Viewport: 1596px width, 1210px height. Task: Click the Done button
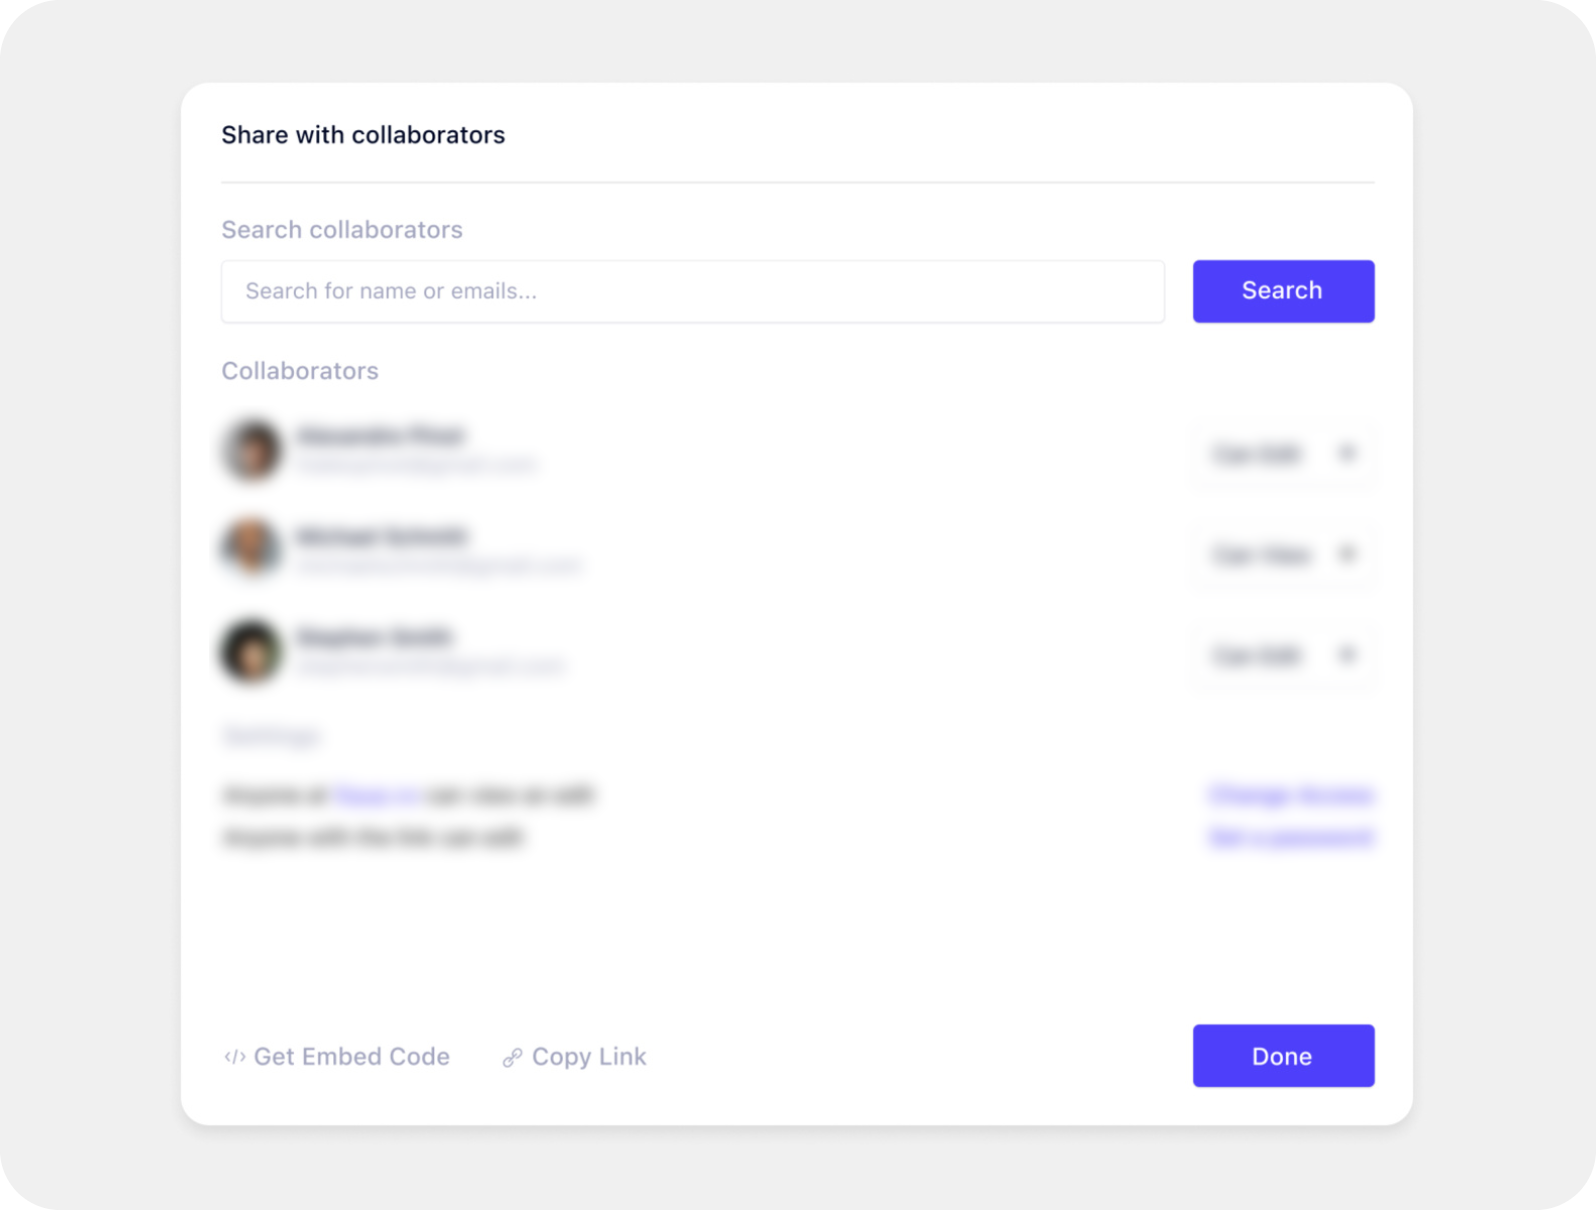click(1283, 1056)
